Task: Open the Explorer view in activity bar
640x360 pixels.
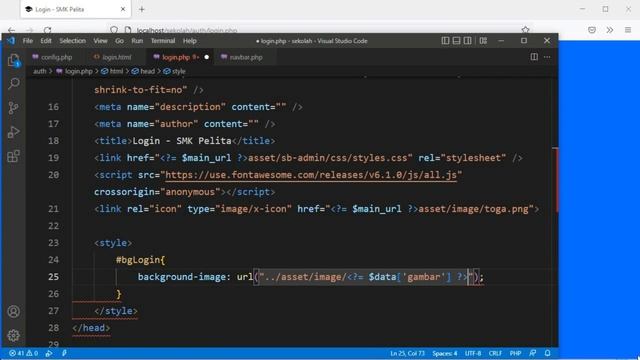Action: tap(13, 60)
